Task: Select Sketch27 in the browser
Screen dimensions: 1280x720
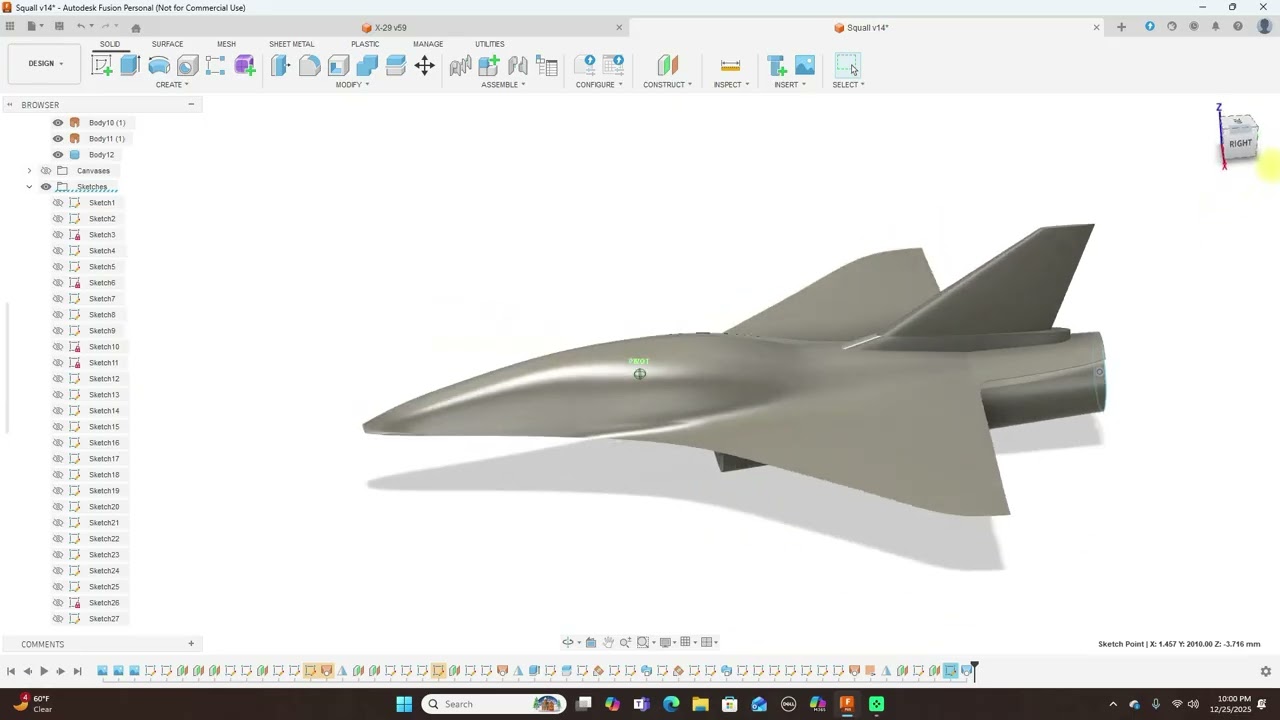Action: tap(104, 619)
